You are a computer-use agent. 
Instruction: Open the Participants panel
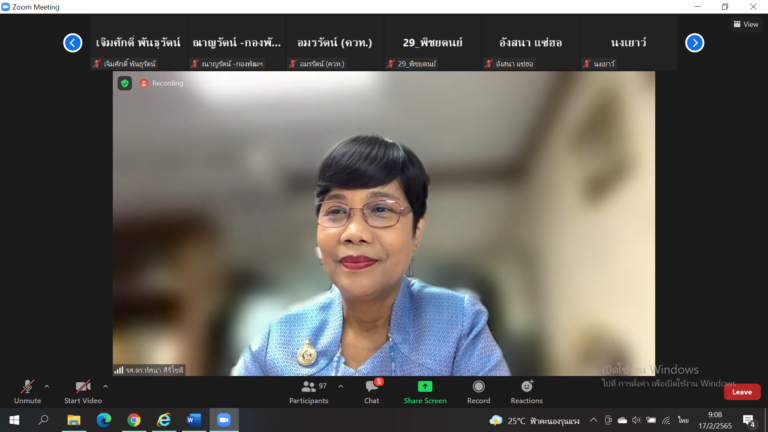pyautogui.click(x=308, y=390)
